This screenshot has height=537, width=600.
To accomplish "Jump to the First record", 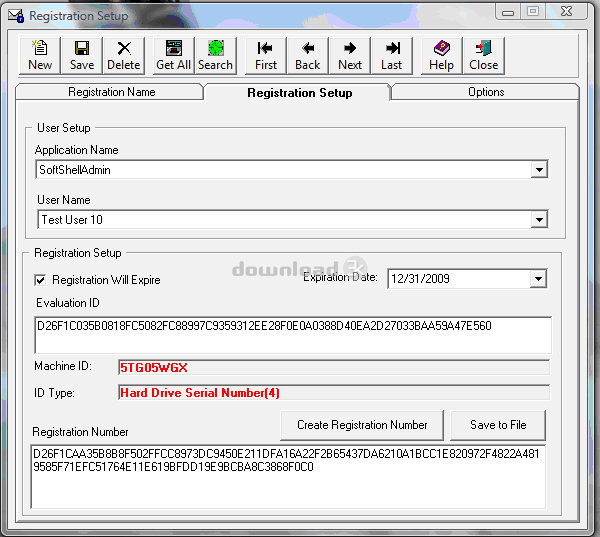I will pos(266,55).
